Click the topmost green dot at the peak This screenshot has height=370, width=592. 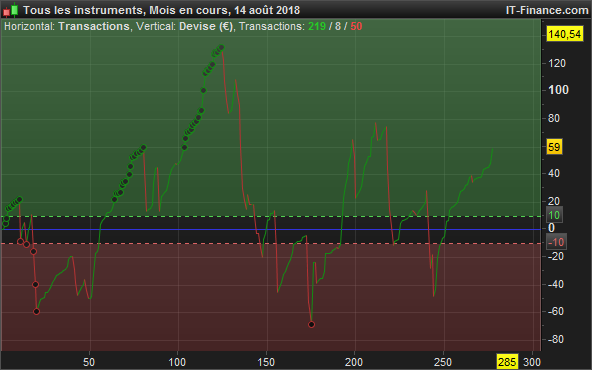coord(222,48)
